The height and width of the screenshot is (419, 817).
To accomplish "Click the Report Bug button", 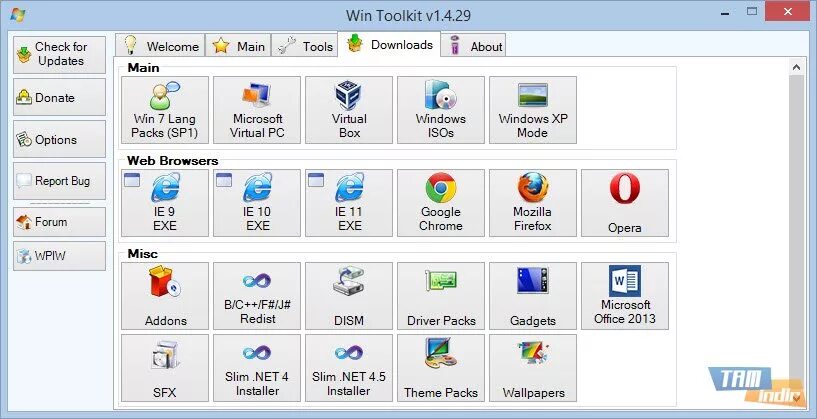I will coord(59,180).
